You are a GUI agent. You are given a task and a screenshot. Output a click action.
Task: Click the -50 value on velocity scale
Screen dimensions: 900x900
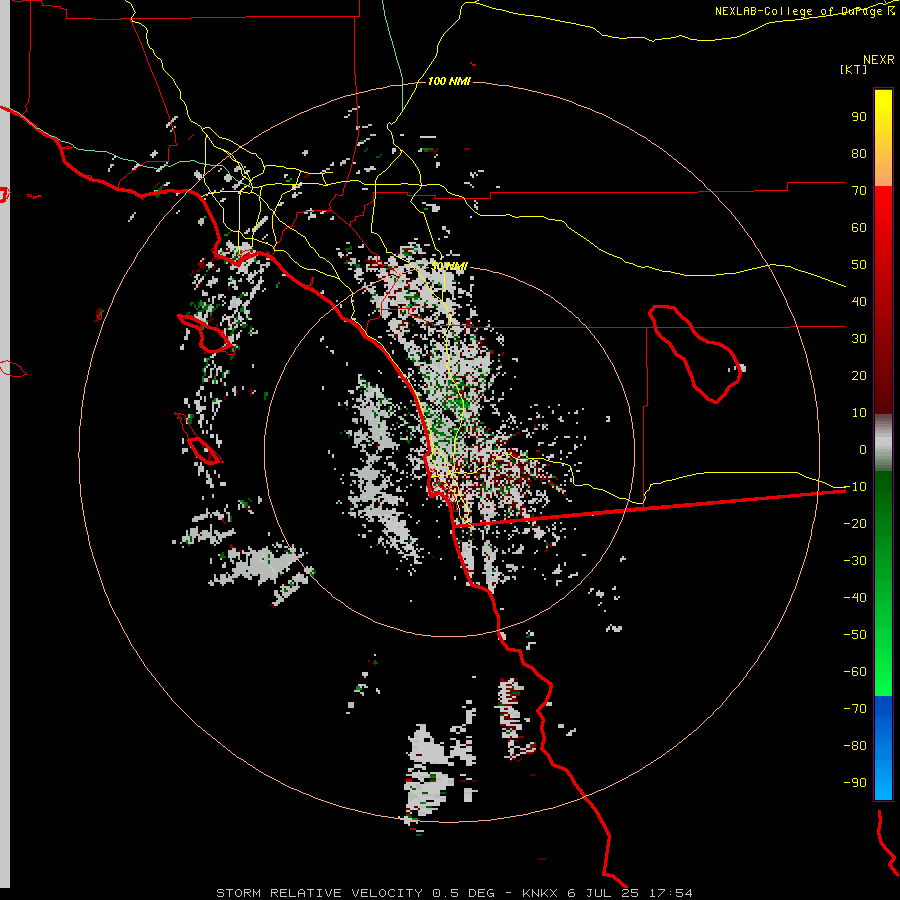tap(855, 635)
